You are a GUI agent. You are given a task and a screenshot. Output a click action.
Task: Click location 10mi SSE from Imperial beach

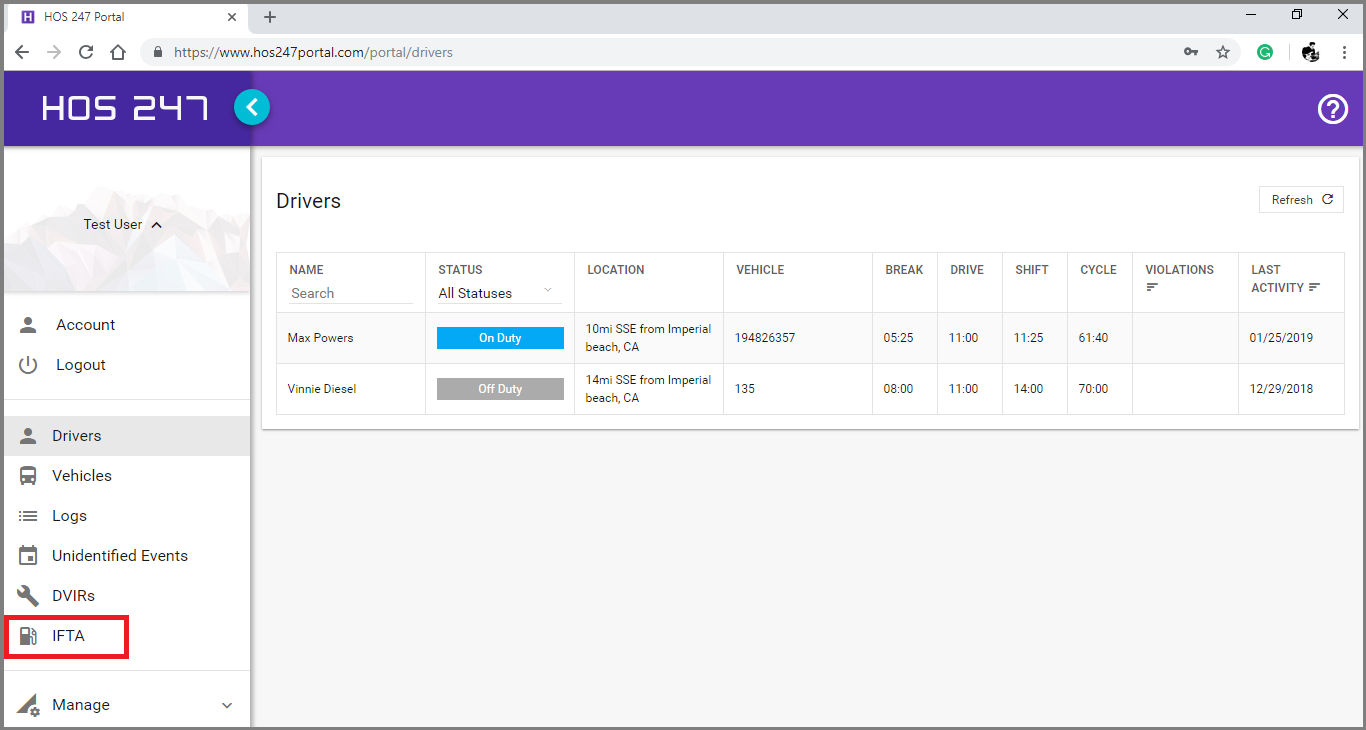648,338
